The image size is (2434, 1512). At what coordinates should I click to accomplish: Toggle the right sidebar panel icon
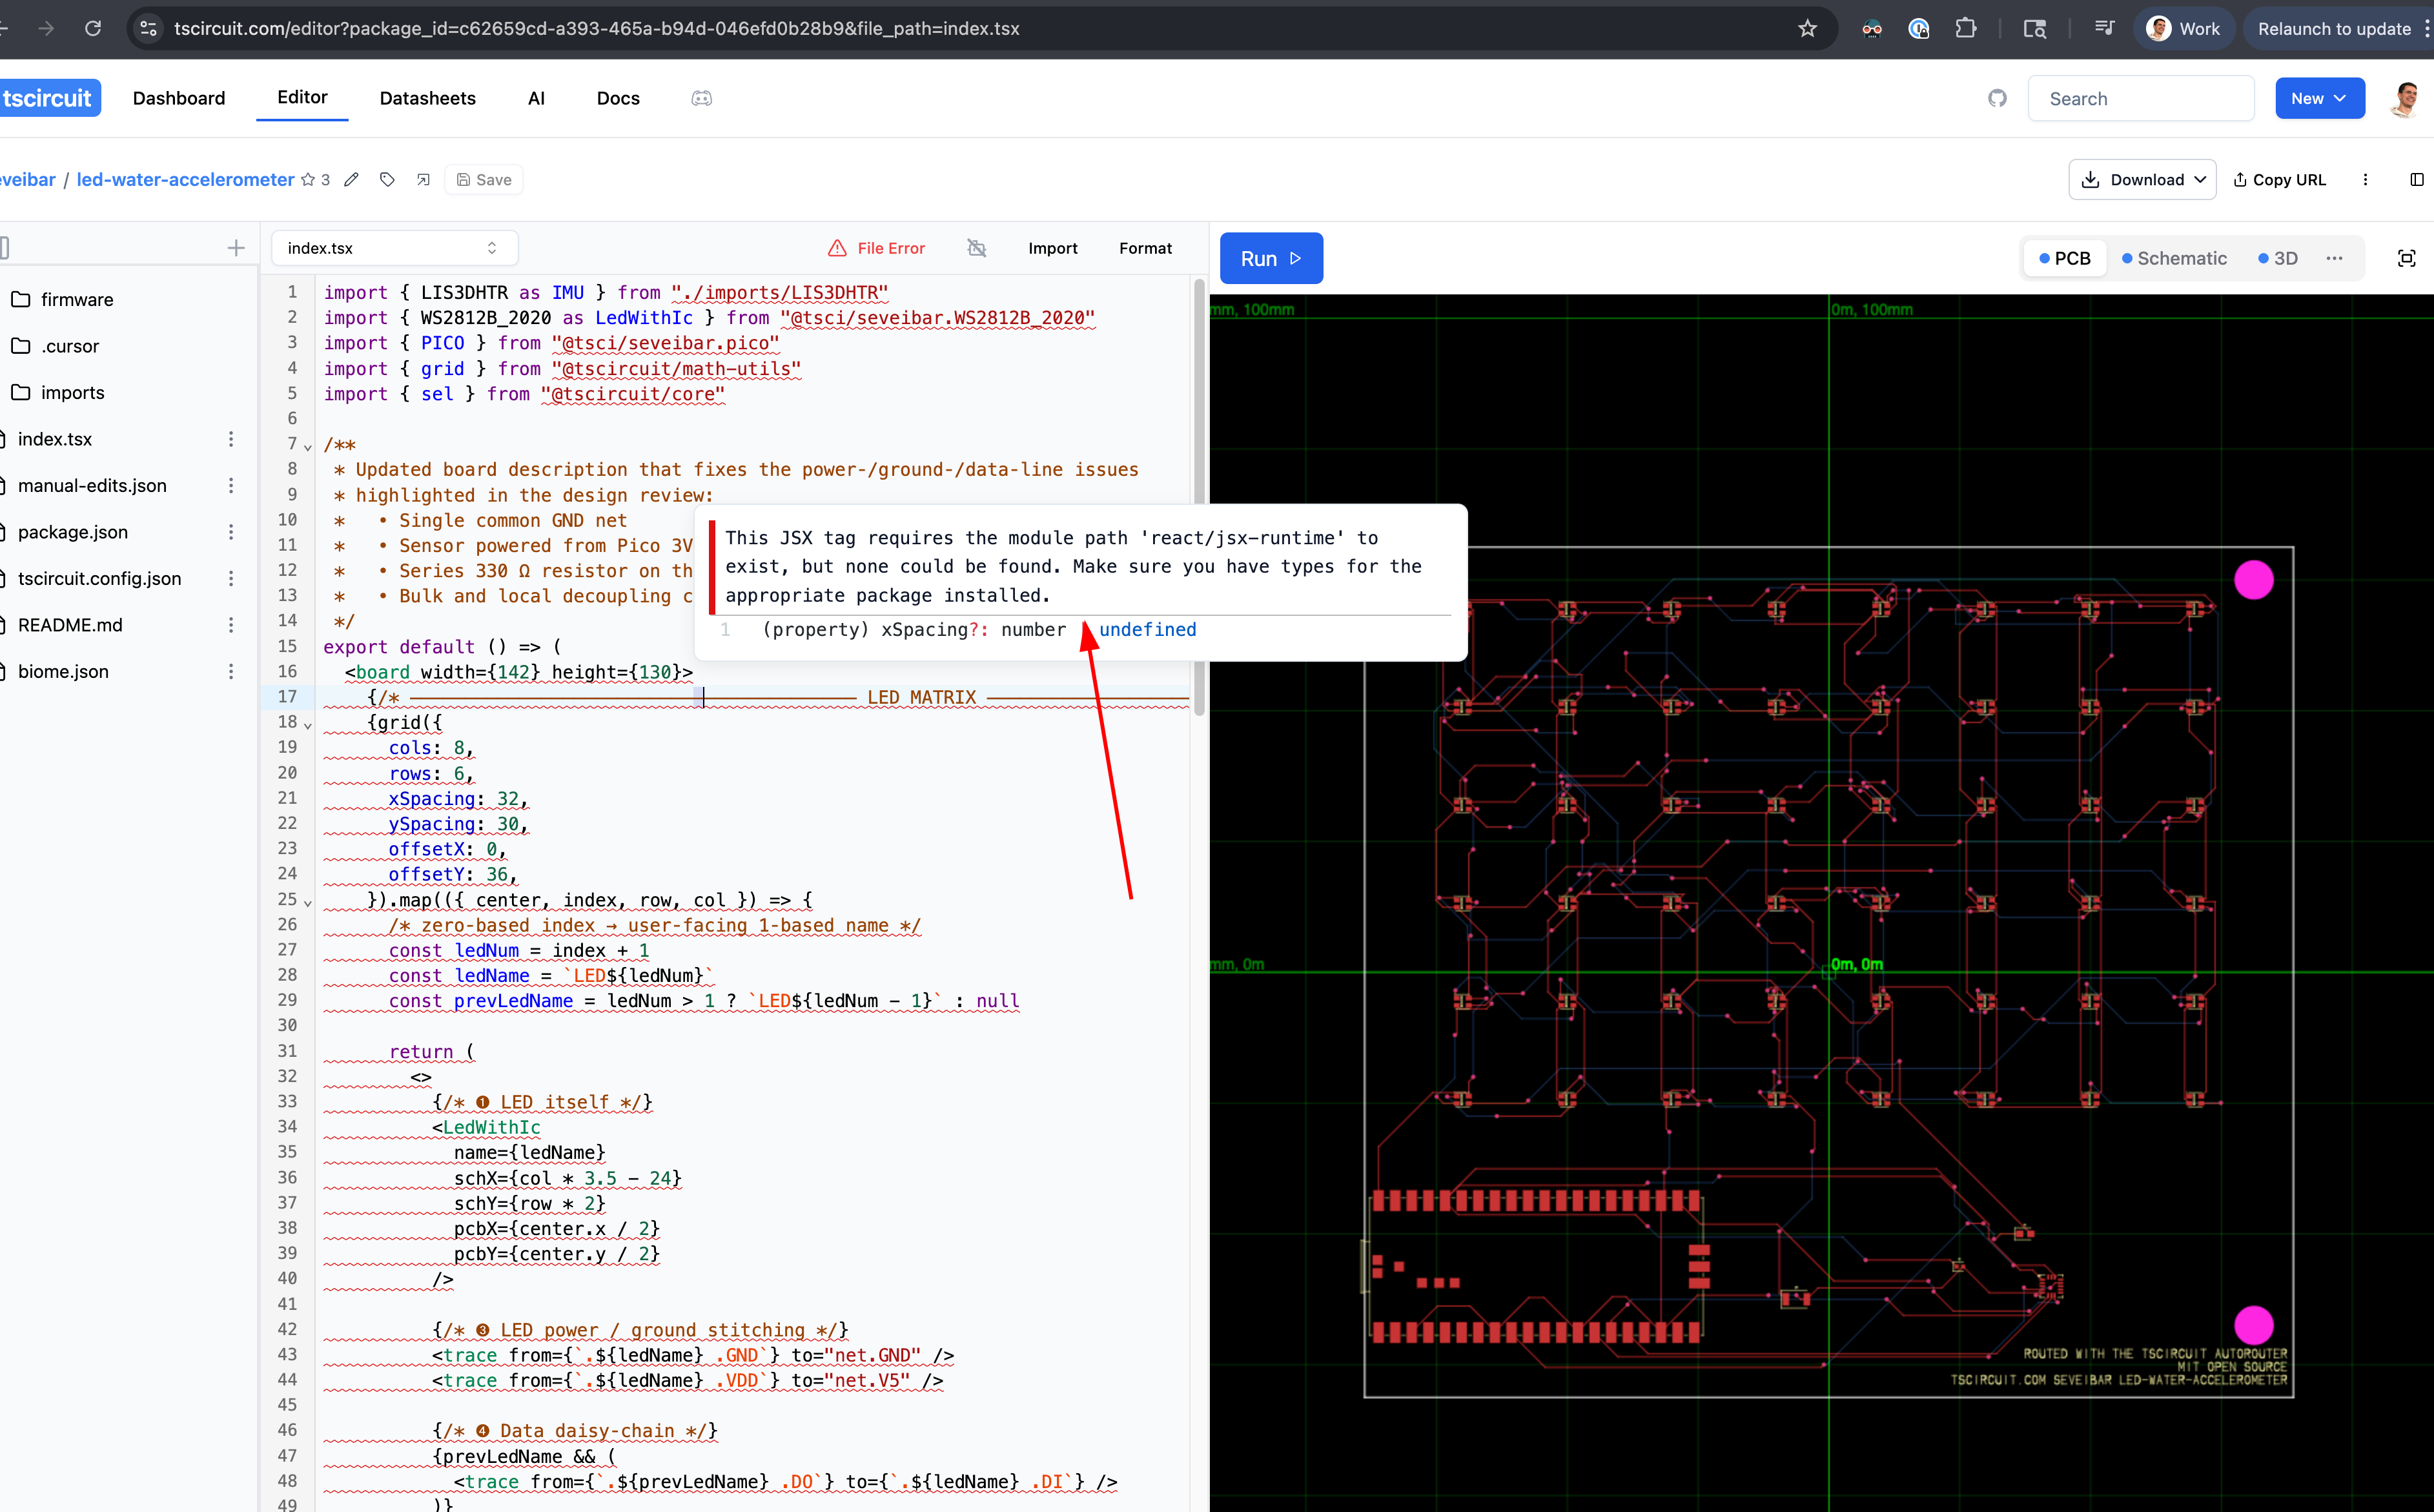(2416, 180)
